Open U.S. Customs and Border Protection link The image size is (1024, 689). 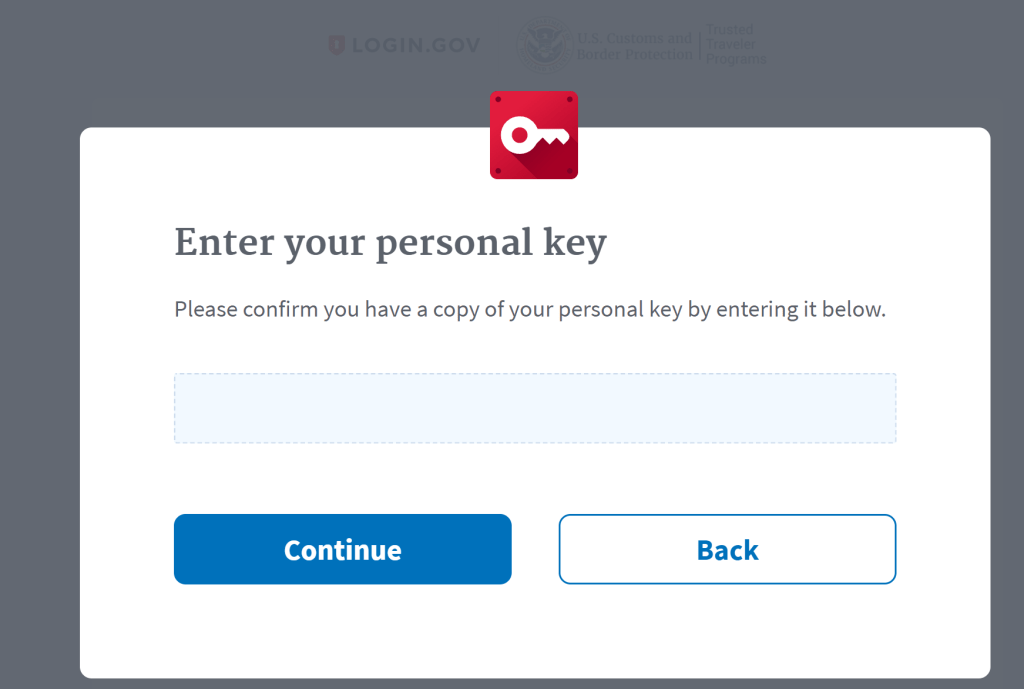tap(634, 46)
